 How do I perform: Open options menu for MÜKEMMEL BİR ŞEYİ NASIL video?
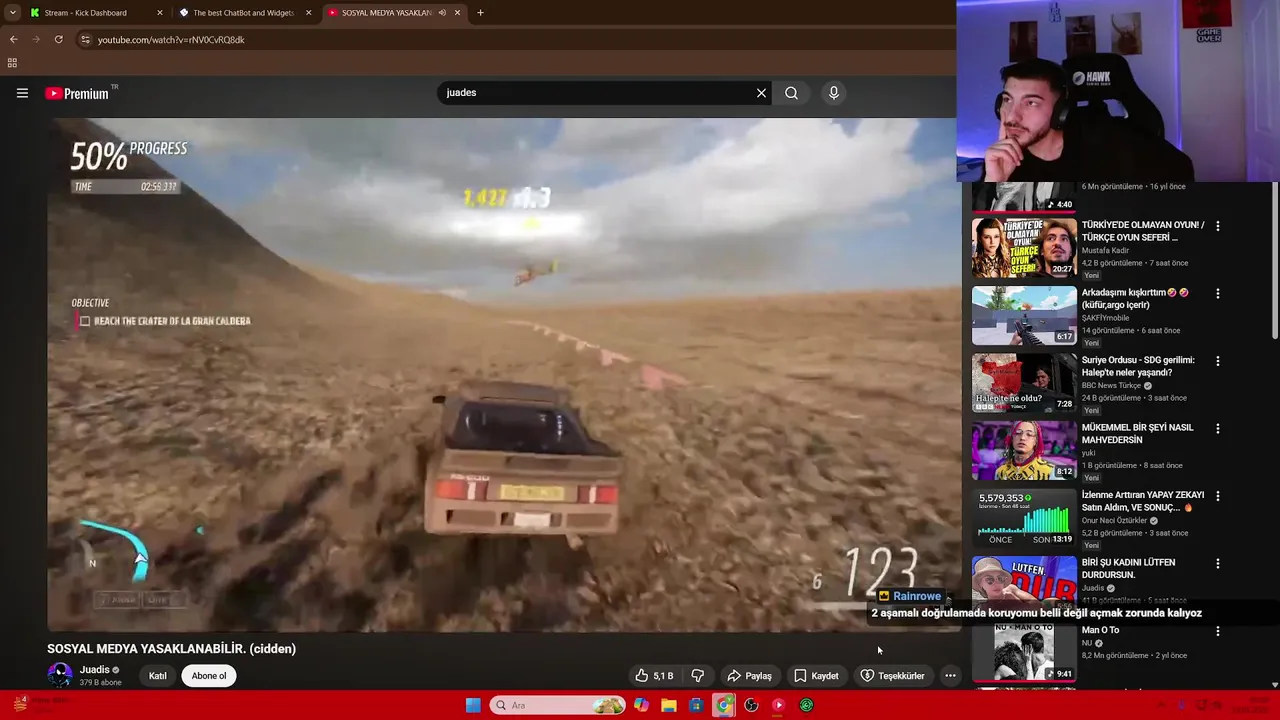1217,429
